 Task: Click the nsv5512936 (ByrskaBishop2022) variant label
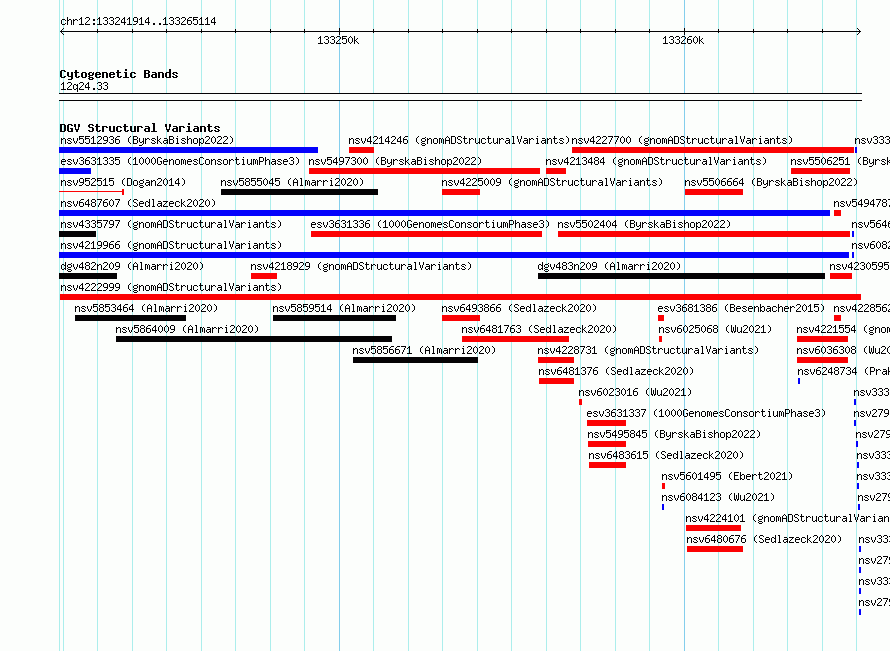(x=147, y=140)
